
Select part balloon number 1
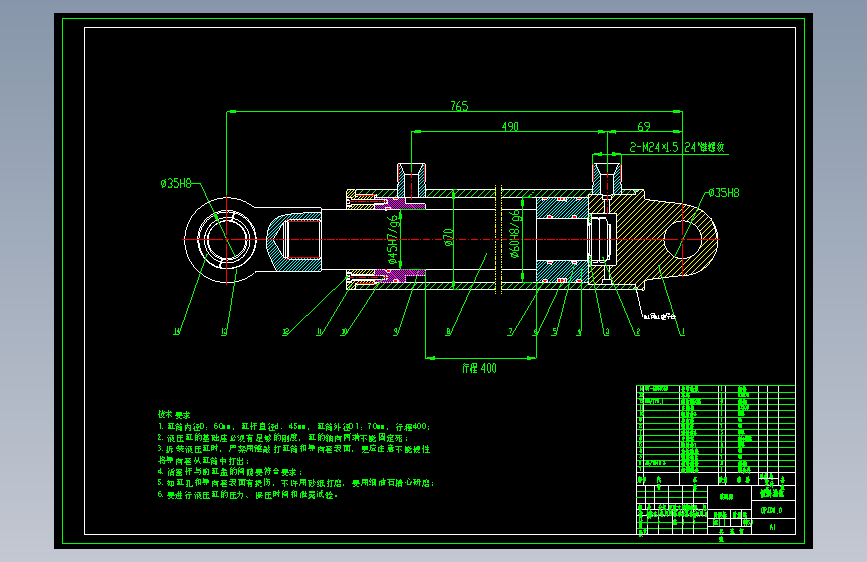[683, 332]
